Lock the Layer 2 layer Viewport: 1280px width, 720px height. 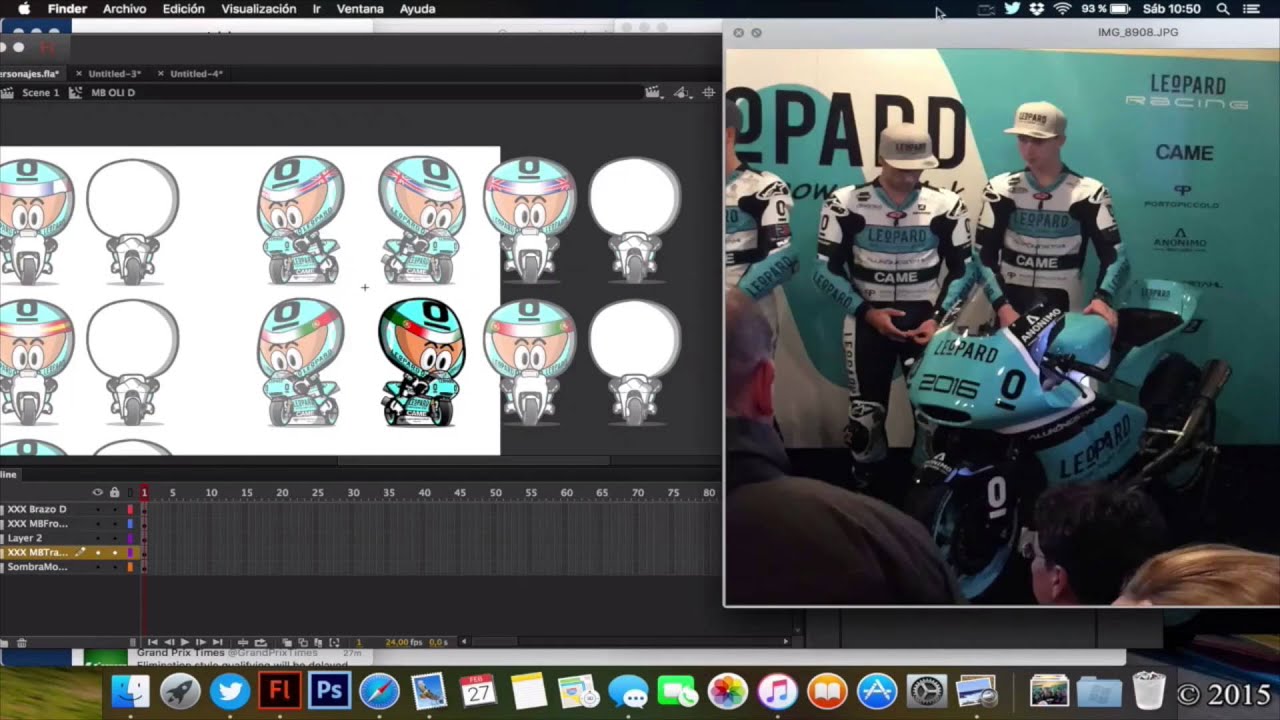(x=115, y=538)
